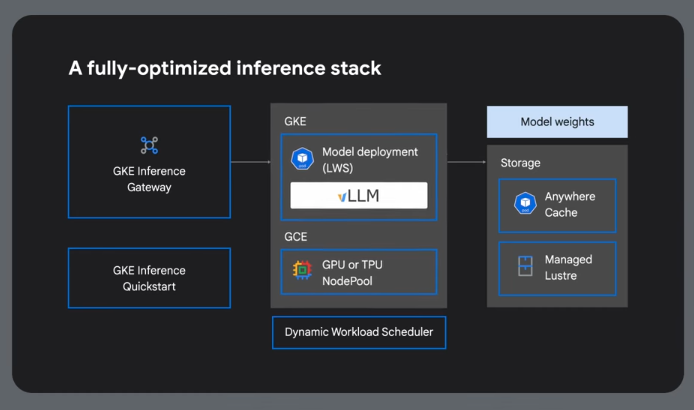Screen dimensions: 694x410
Task: Click the Storage section heading
Action: (x=520, y=162)
